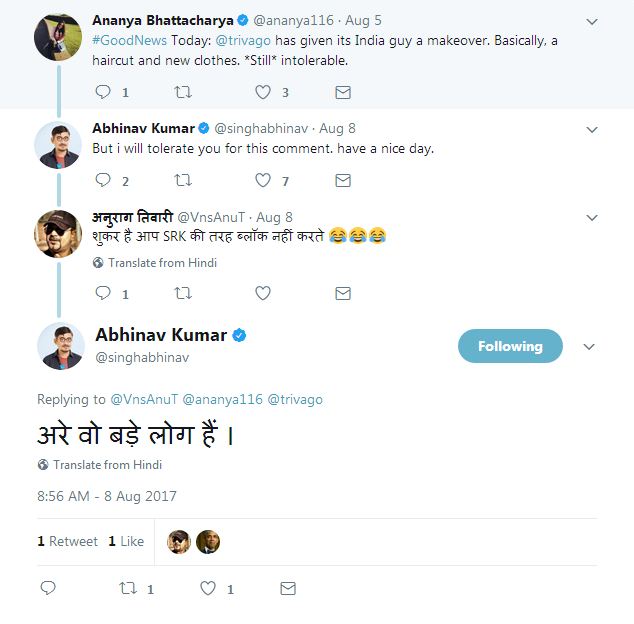Reply to Ananya Bhattacharya's tweet

click(103, 92)
